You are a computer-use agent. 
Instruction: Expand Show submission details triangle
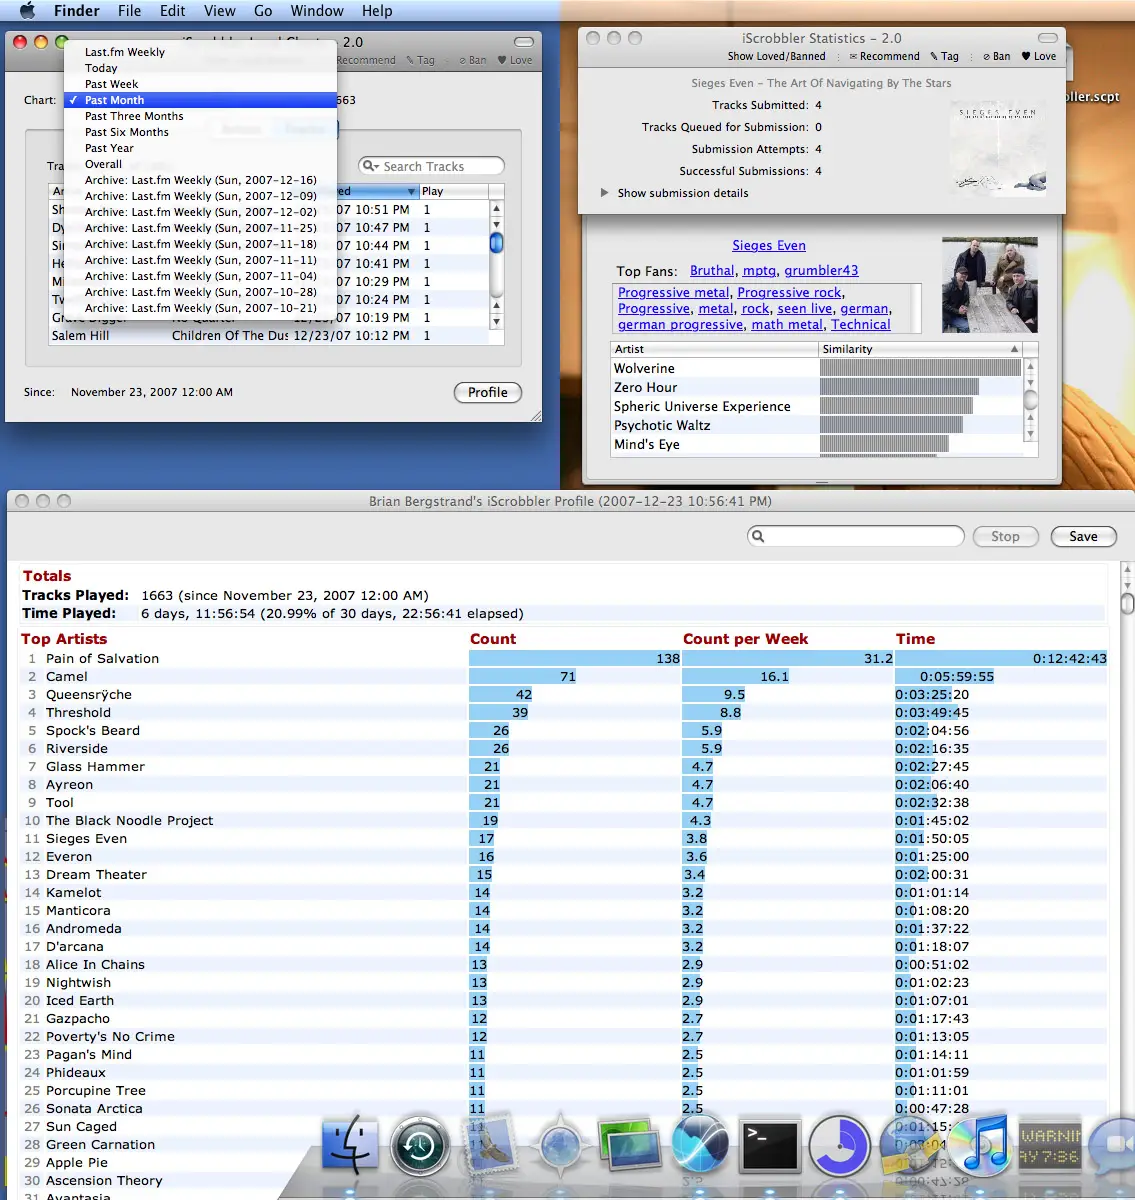[x=604, y=193]
